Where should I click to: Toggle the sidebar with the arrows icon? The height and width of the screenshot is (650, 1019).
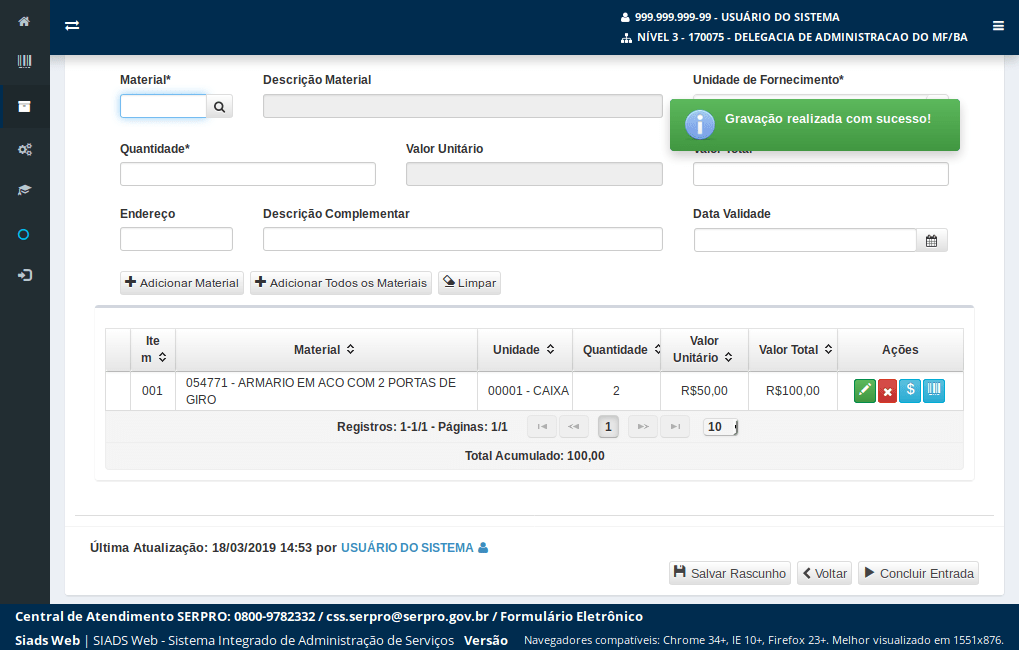coord(72,26)
